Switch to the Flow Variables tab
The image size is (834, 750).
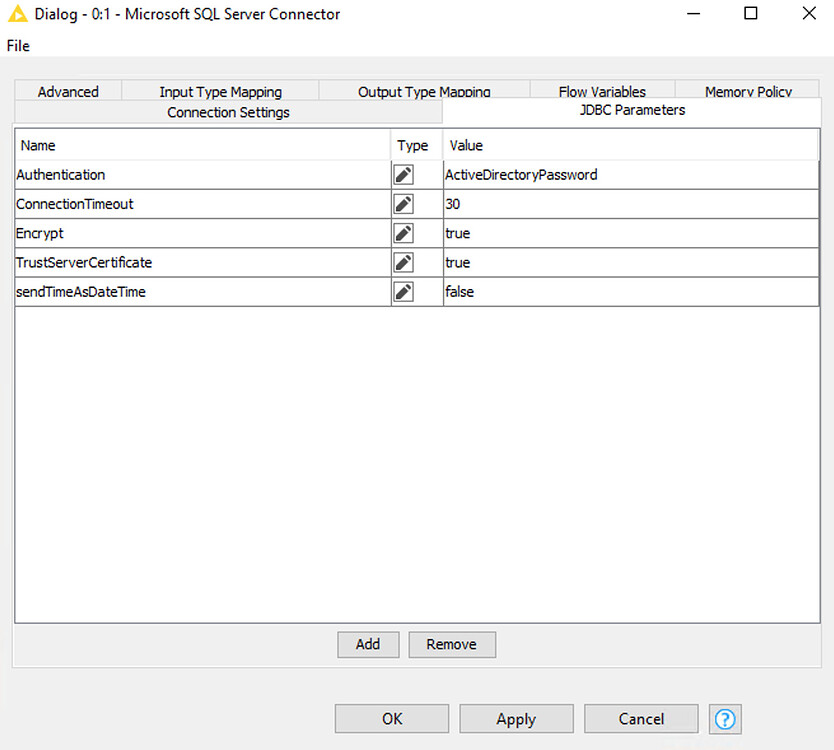pos(601,91)
